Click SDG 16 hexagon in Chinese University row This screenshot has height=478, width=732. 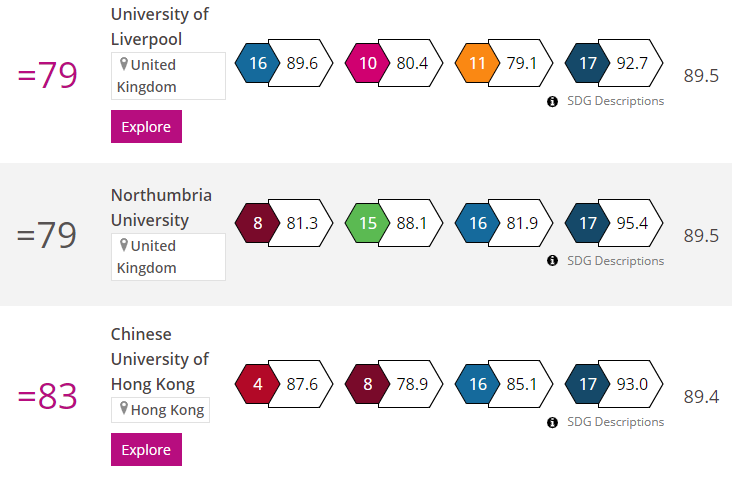point(477,385)
